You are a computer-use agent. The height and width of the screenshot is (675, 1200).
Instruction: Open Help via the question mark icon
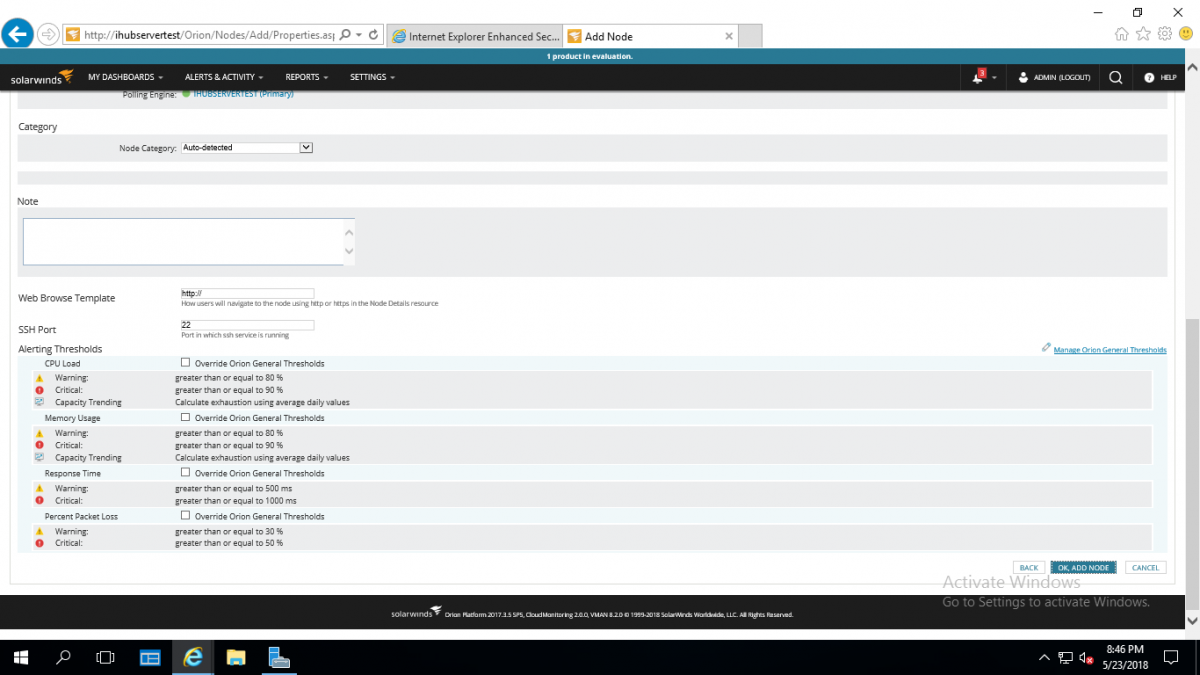coord(1148,77)
